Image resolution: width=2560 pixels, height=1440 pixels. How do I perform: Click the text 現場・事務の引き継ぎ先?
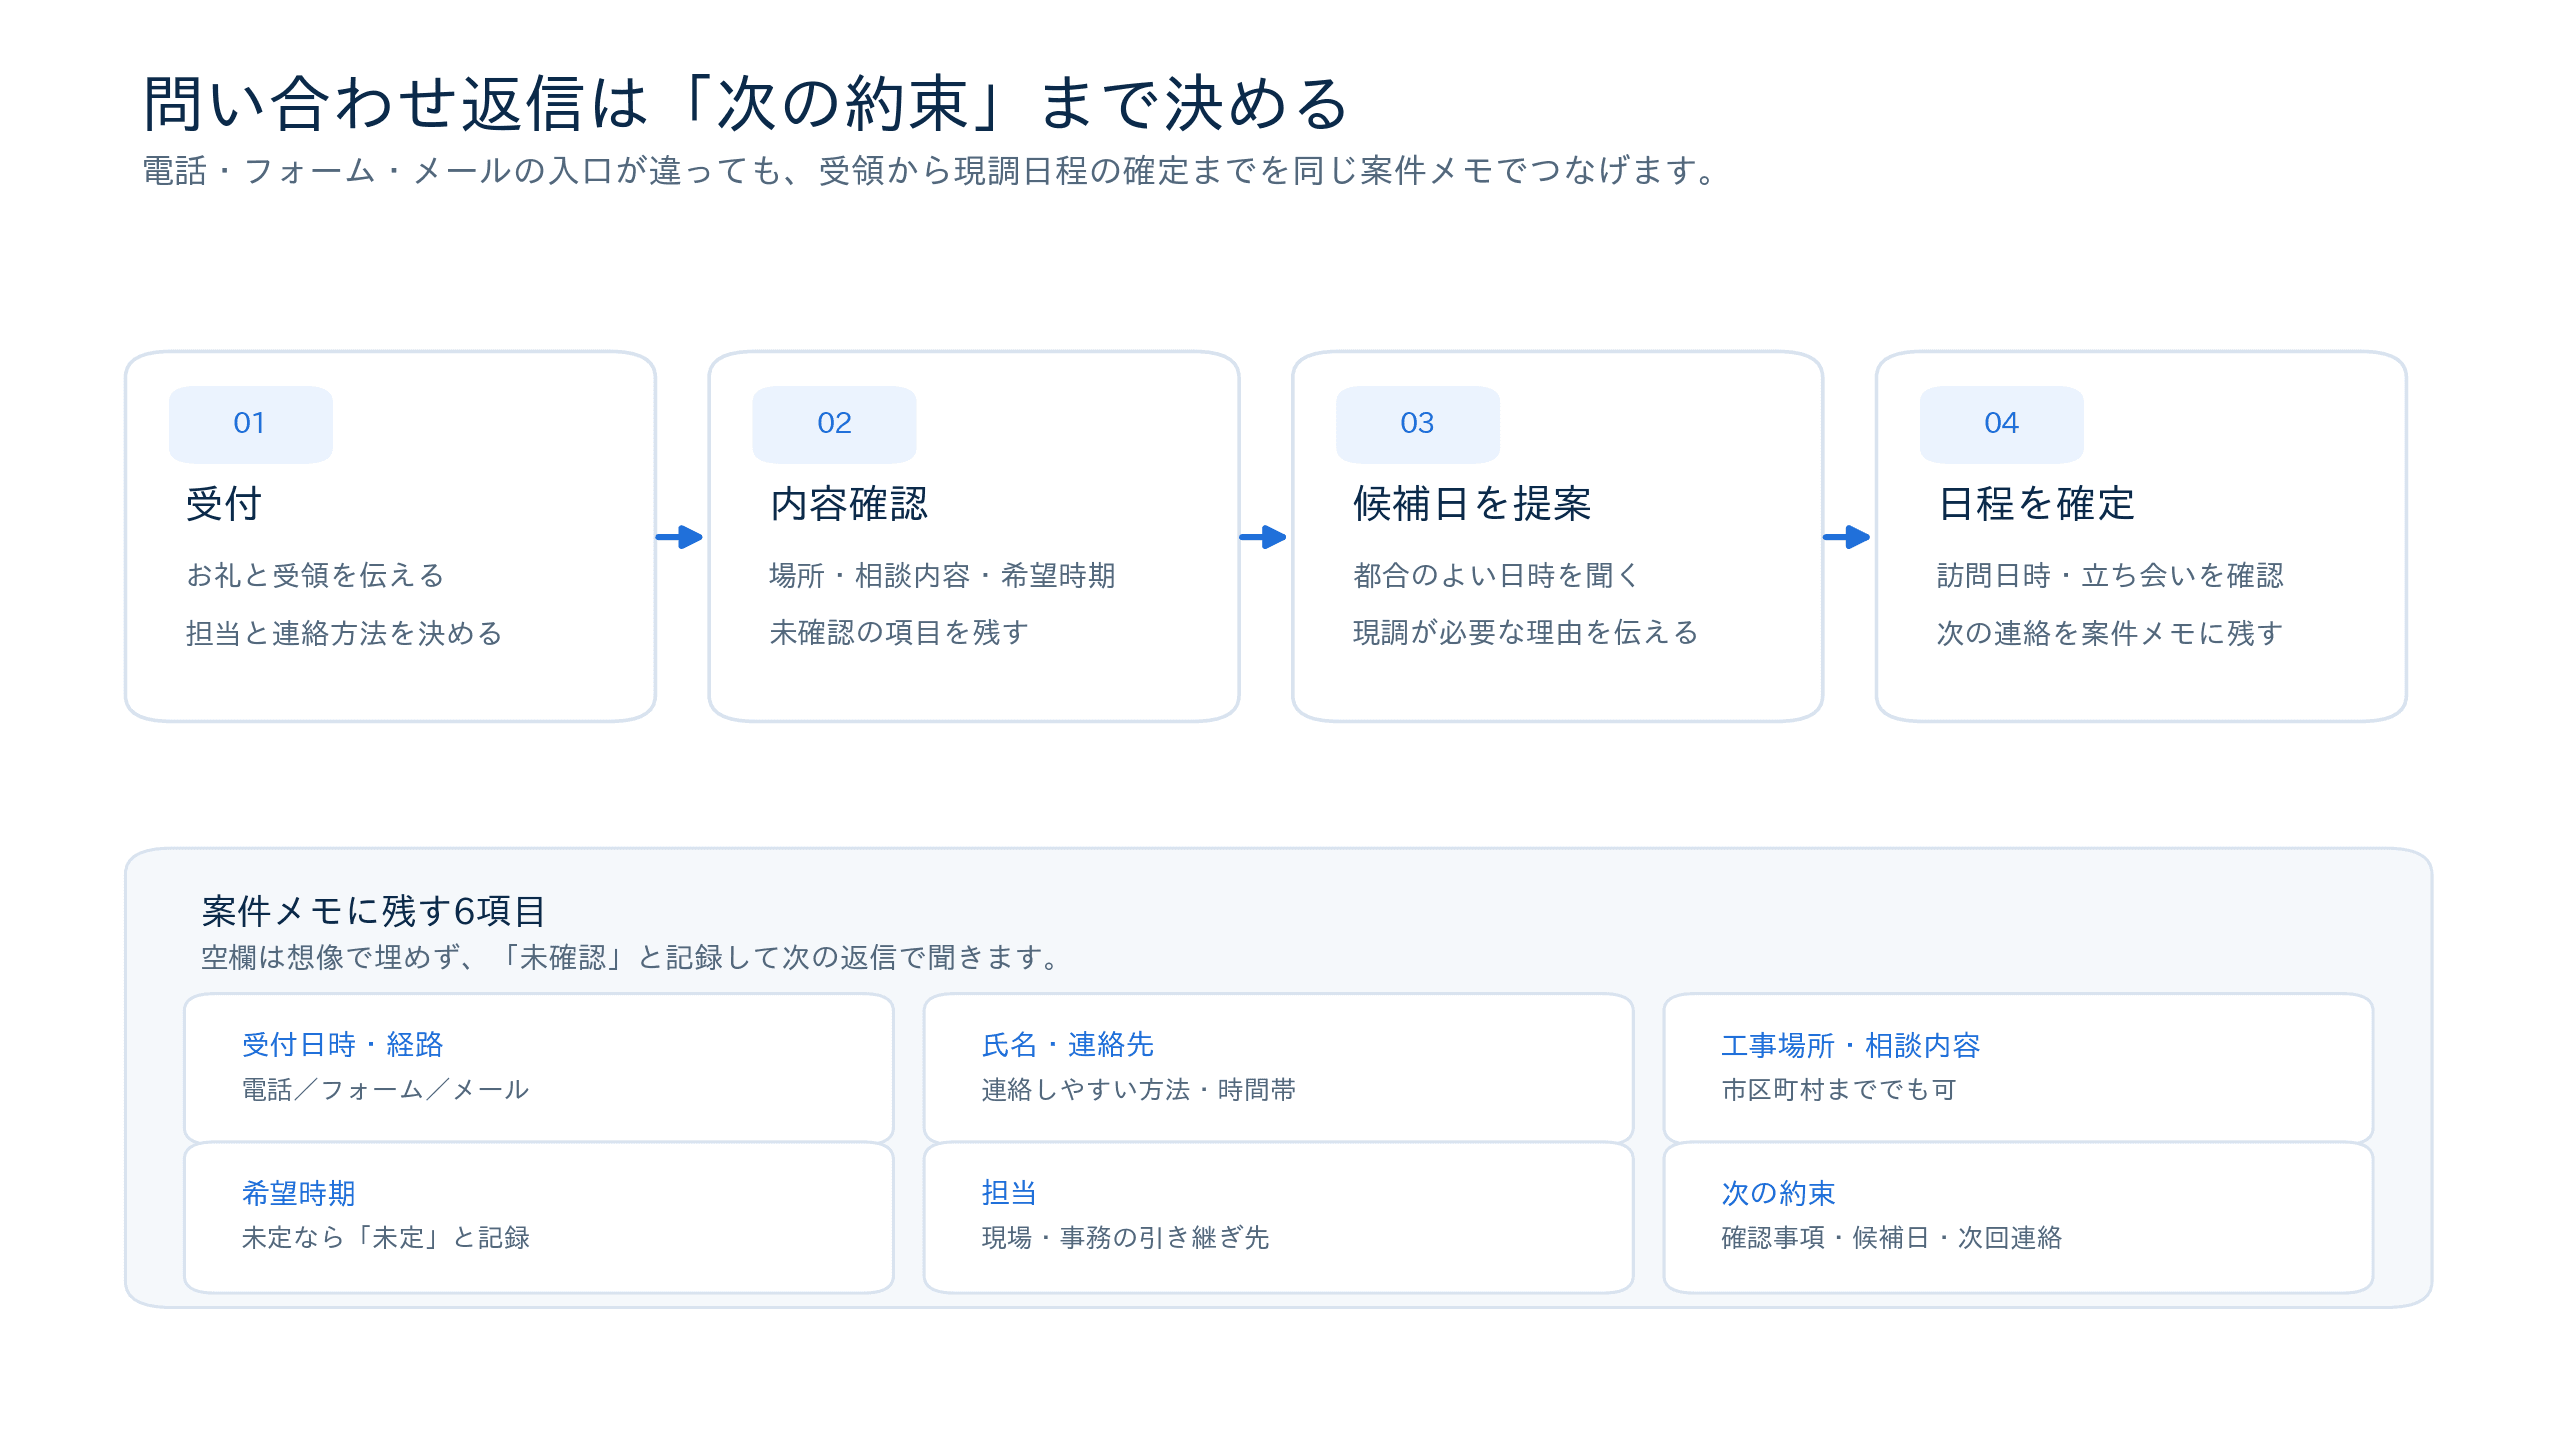pyautogui.click(x=1125, y=1238)
